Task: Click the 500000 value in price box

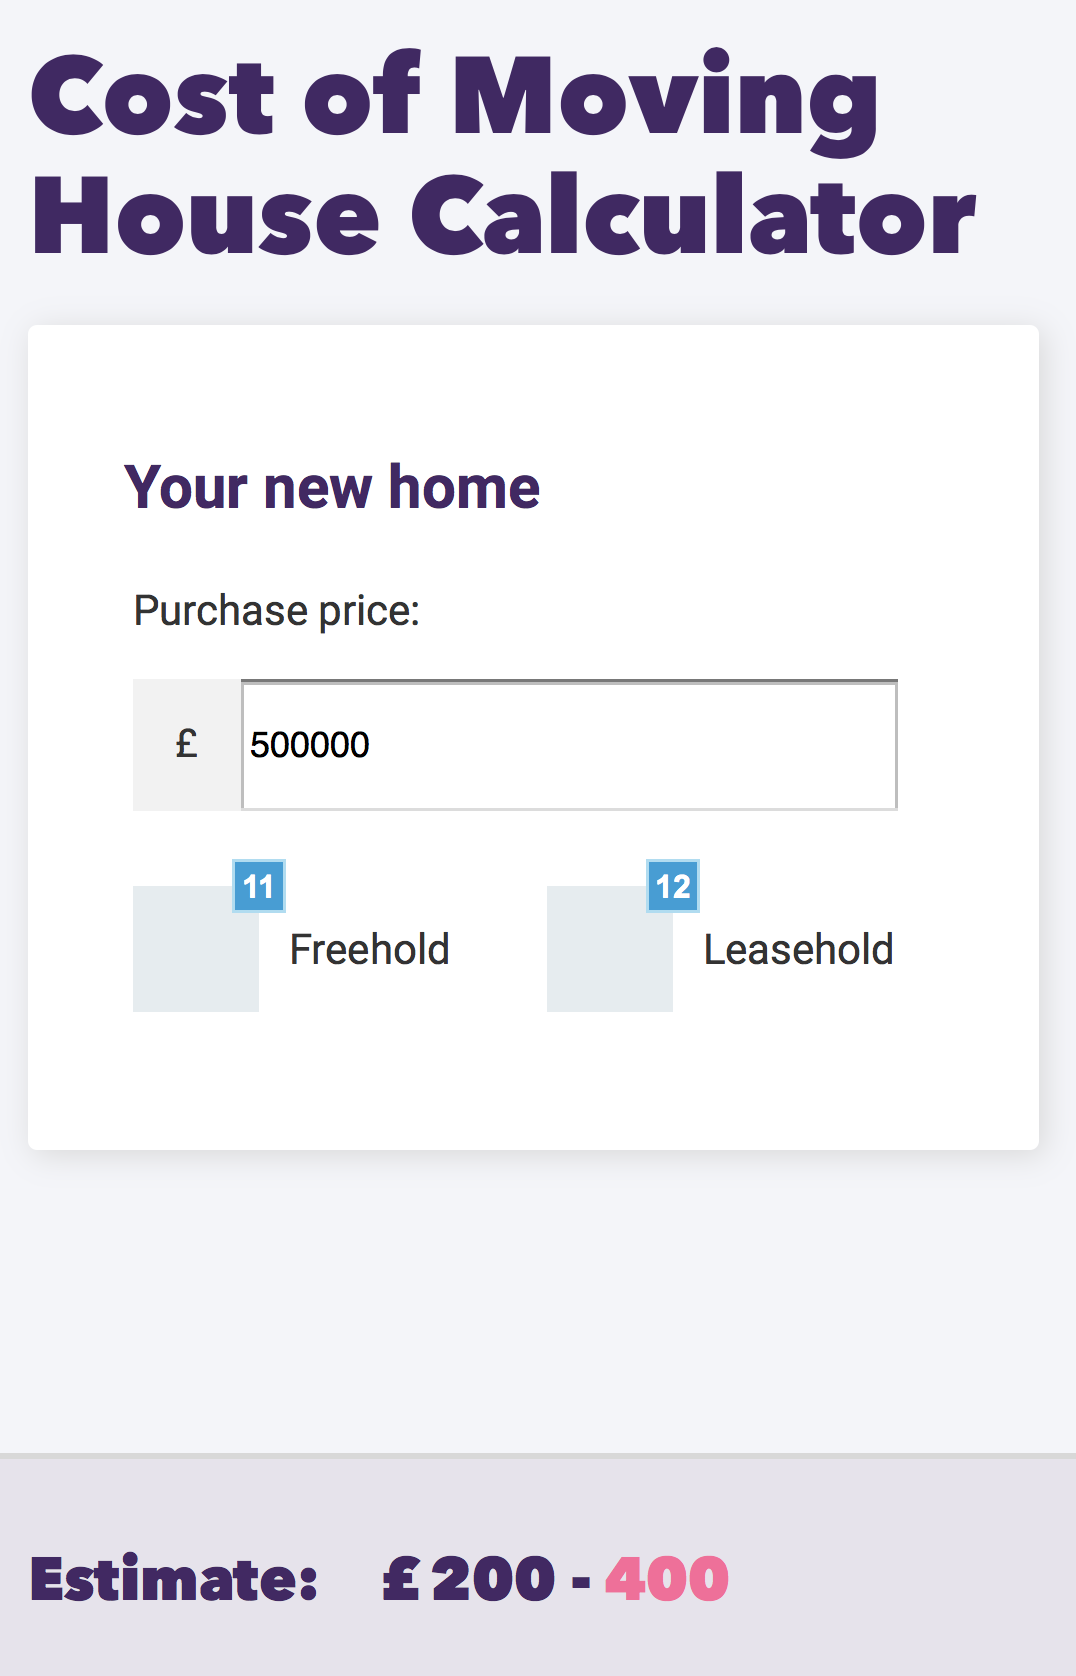Action: coord(310,745)
